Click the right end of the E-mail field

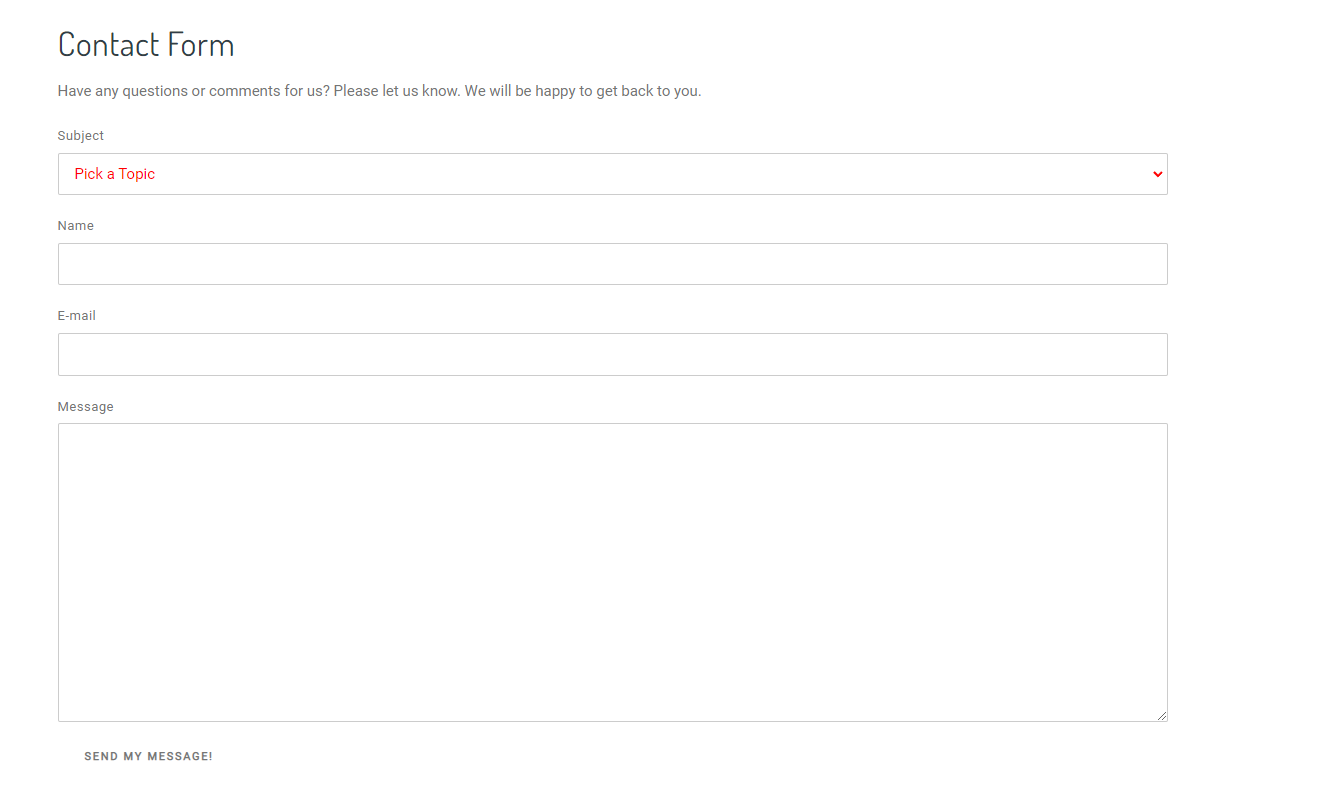[x=1140, y=354]
